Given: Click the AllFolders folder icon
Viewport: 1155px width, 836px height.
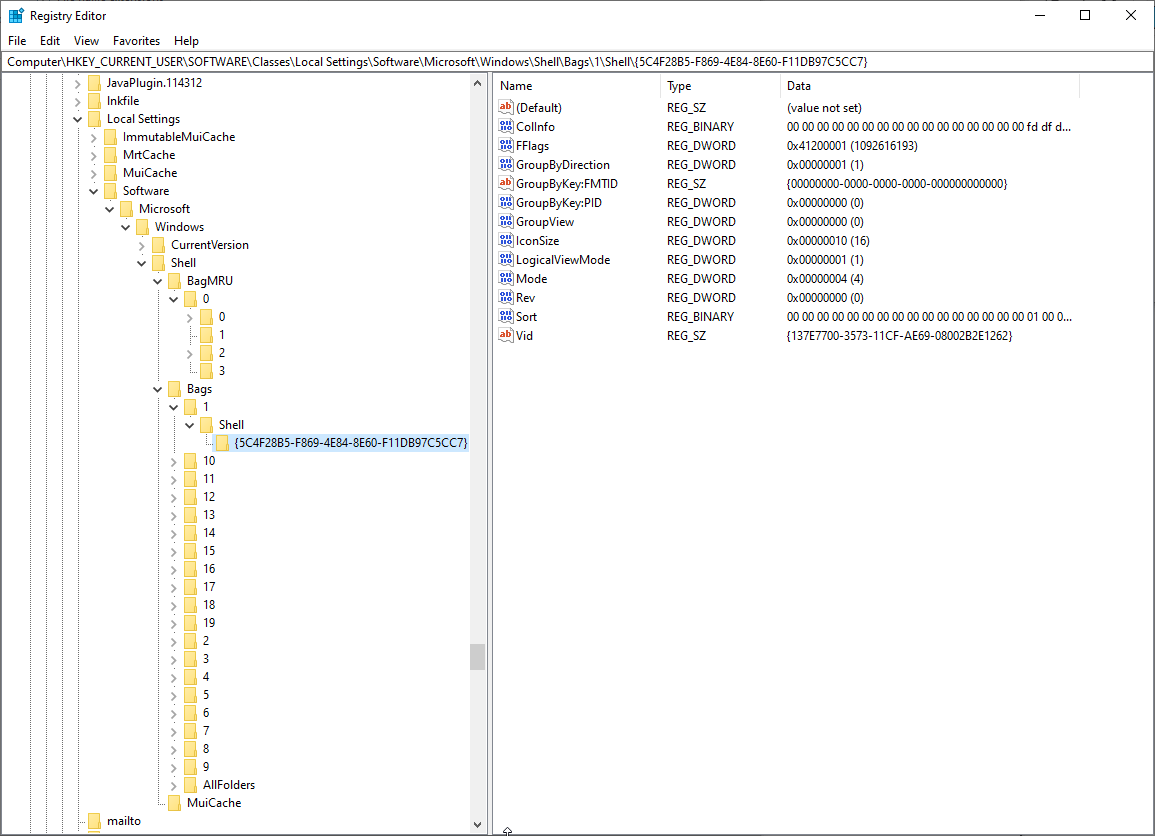Looking at the screenshot, I should pyautogui.click(x=191, y=785).
